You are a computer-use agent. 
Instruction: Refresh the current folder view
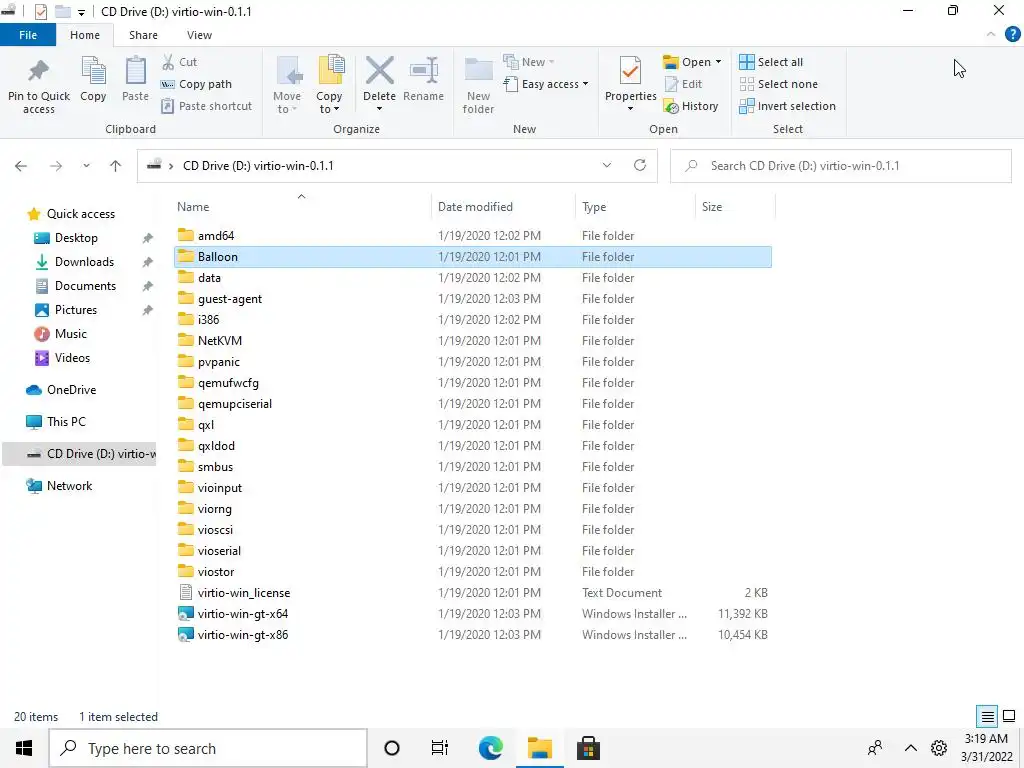coord(640,165)
